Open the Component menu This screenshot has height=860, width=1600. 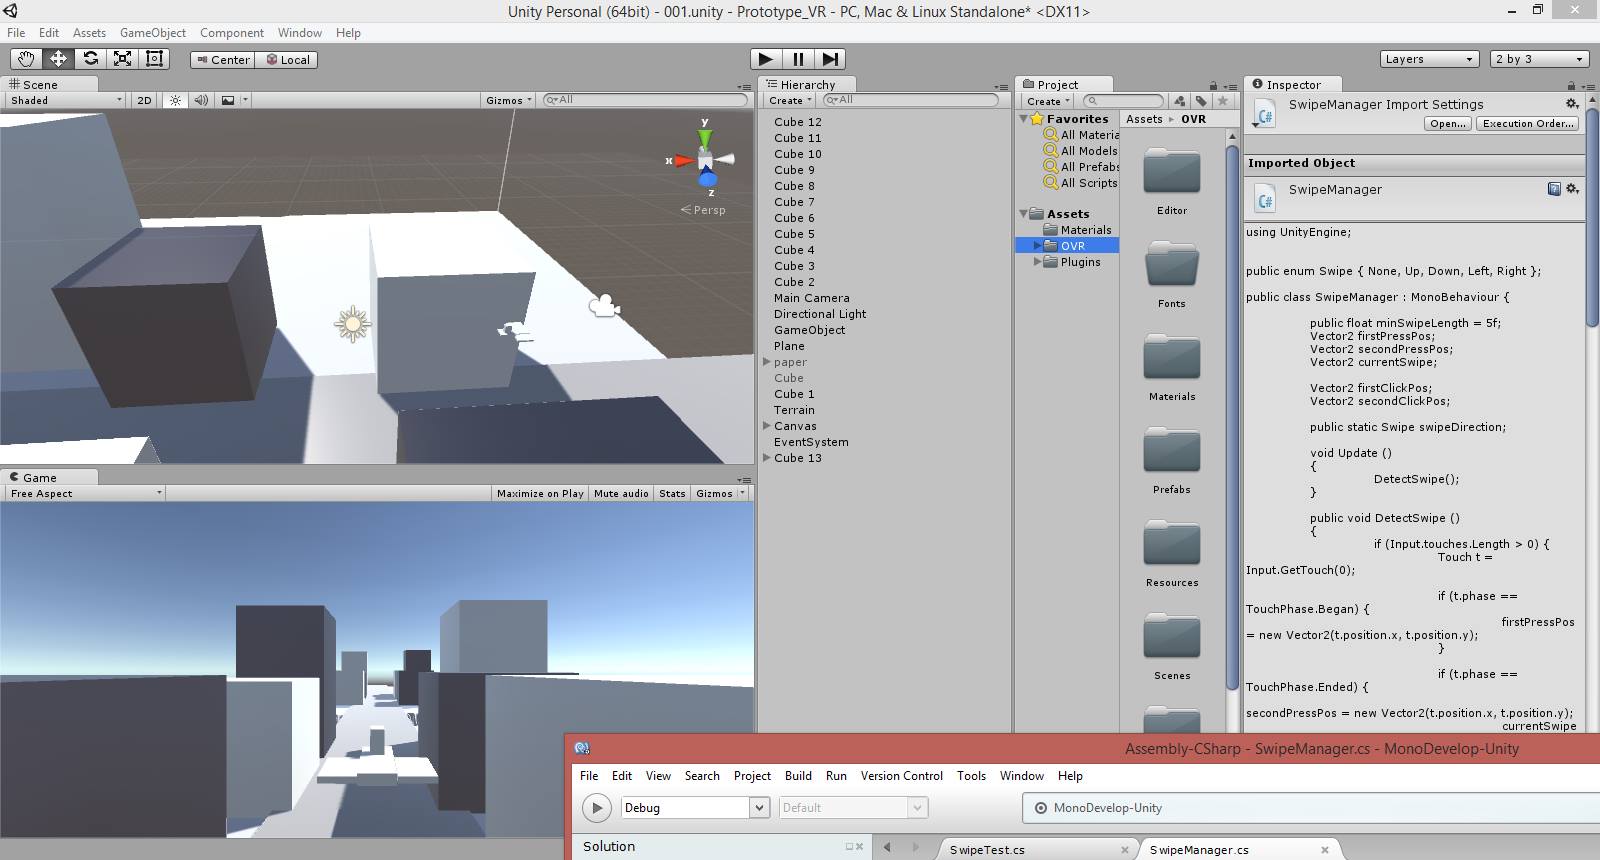pos(232,33)
